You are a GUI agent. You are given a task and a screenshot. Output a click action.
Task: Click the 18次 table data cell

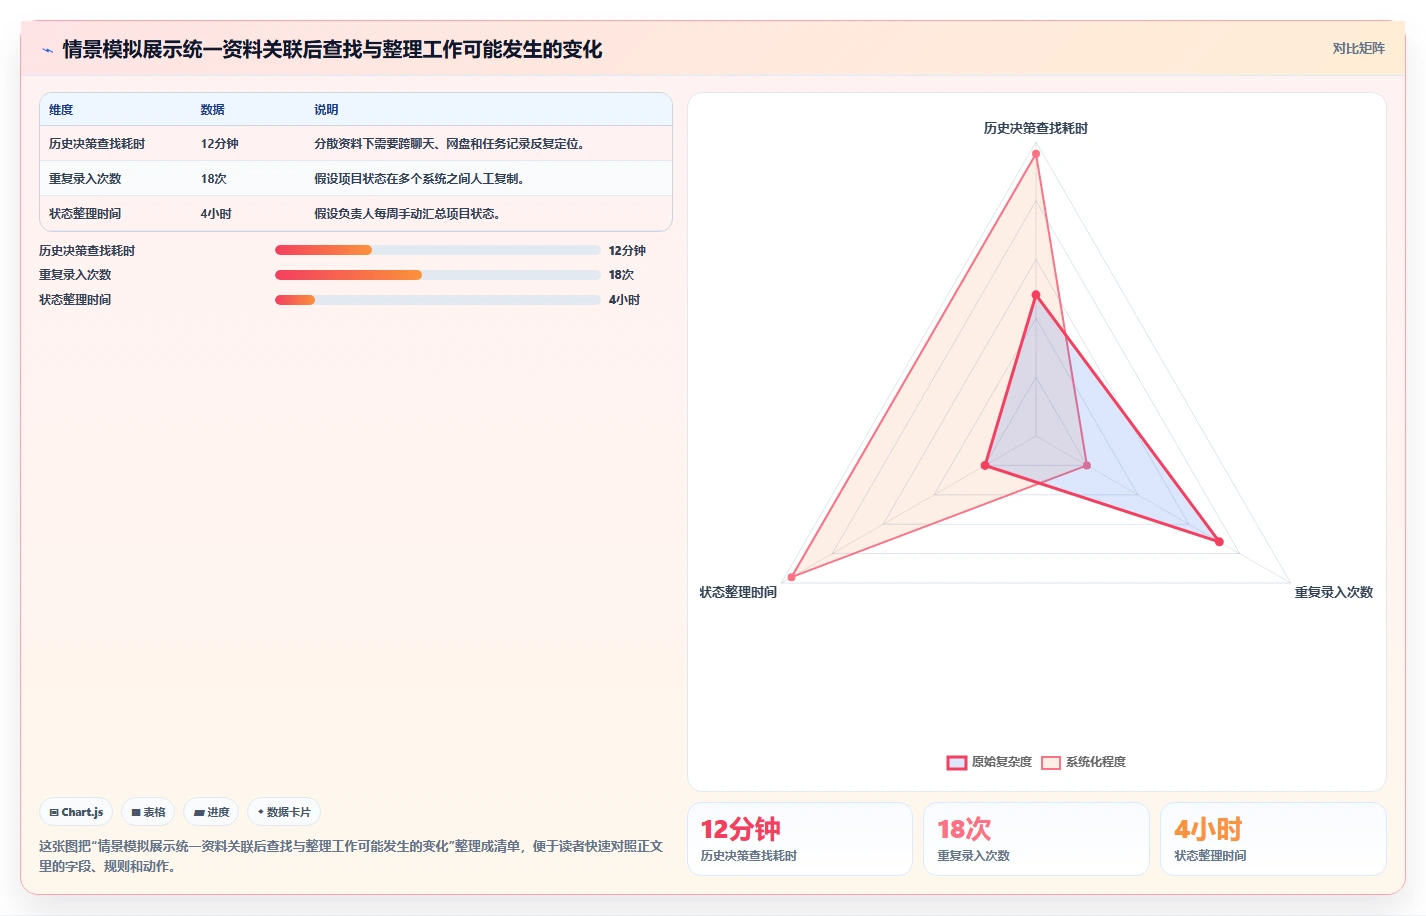(x=213, y=179)
